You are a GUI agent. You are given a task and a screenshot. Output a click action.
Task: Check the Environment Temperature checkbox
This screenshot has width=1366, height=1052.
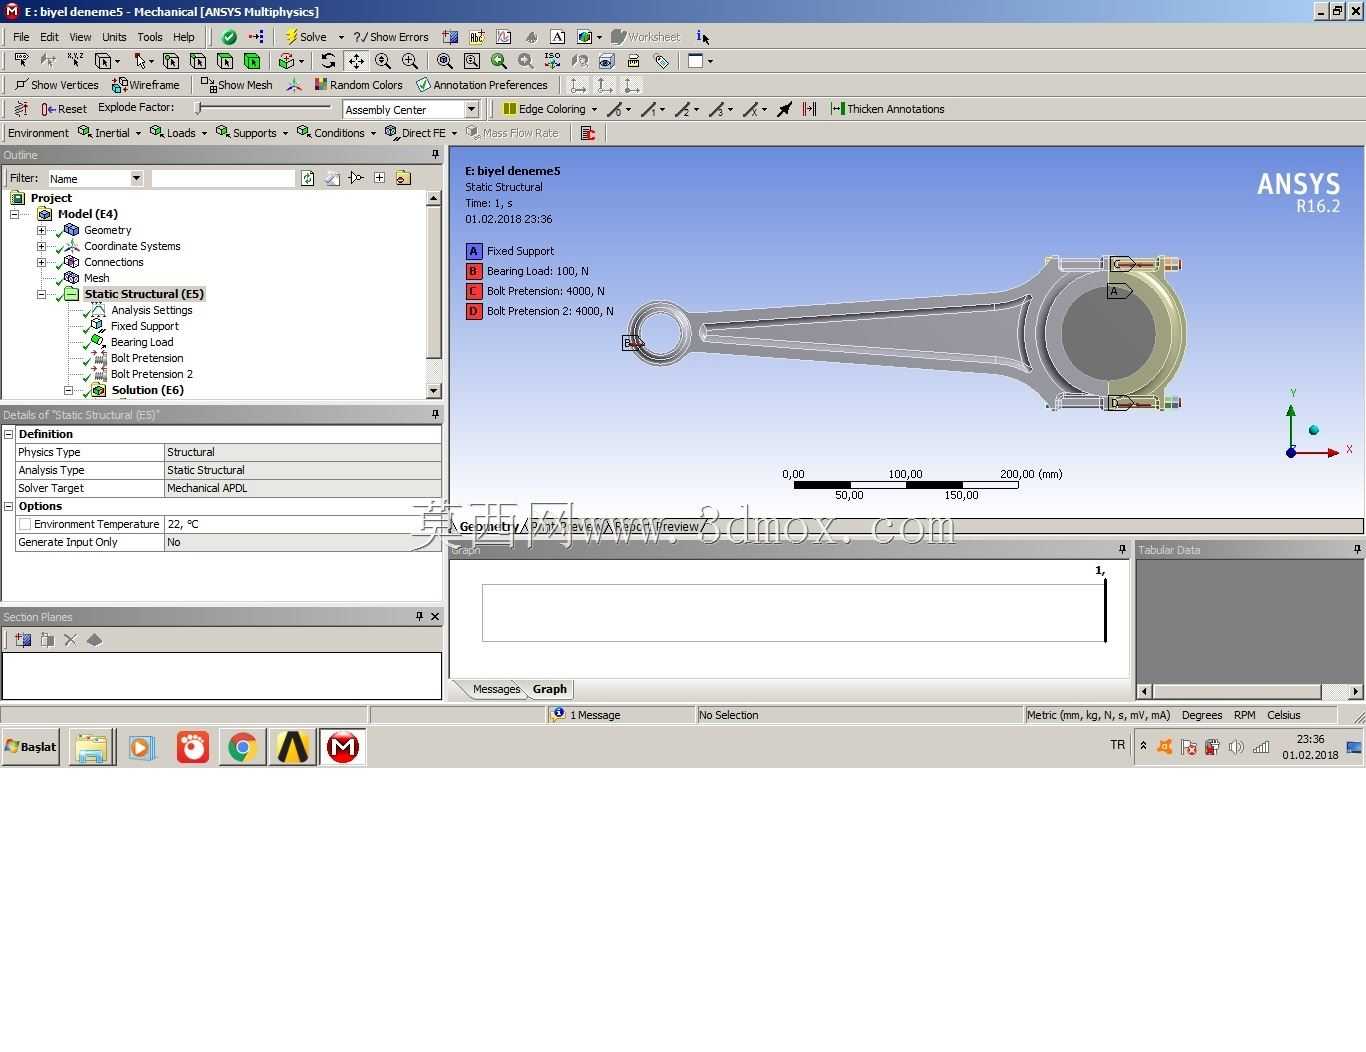pyautogui.click(x=25, y=524)
